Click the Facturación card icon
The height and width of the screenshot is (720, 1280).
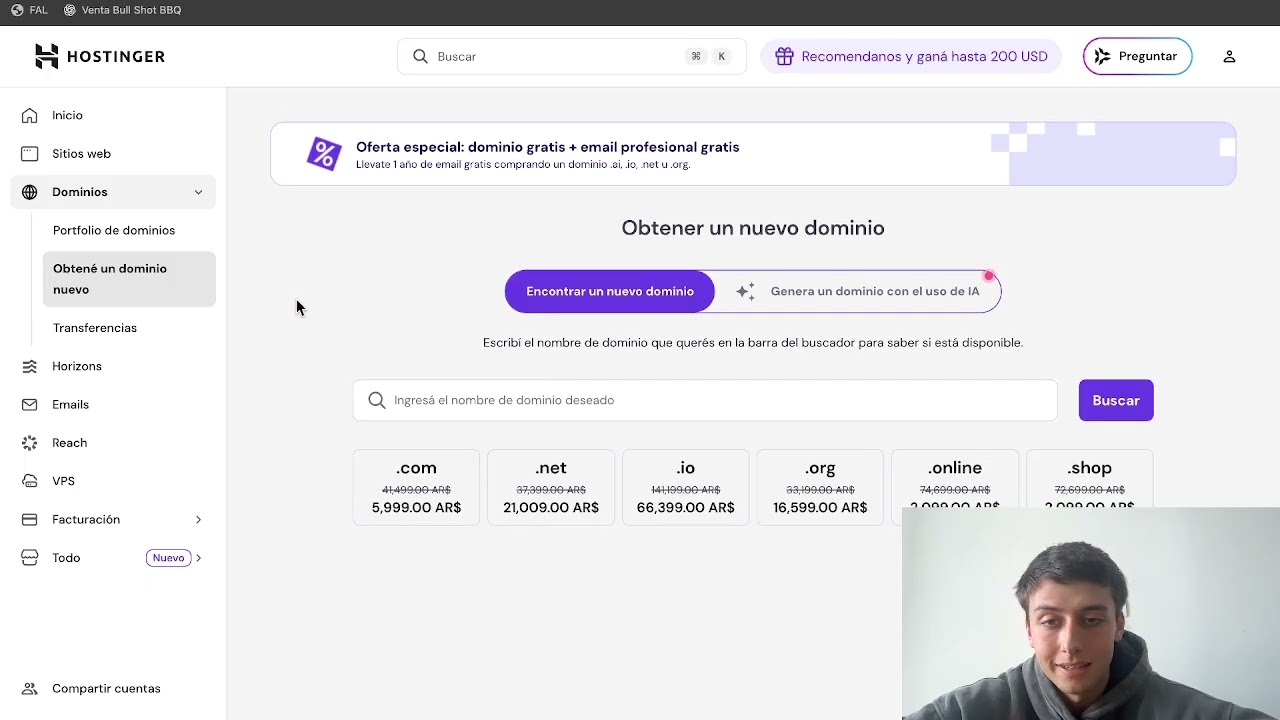point(30,520)
